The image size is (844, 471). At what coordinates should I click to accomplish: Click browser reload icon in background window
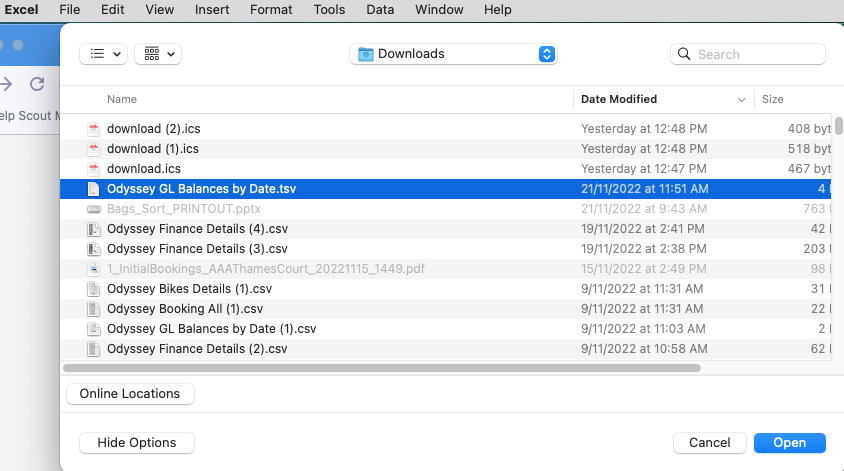[37, 84]
